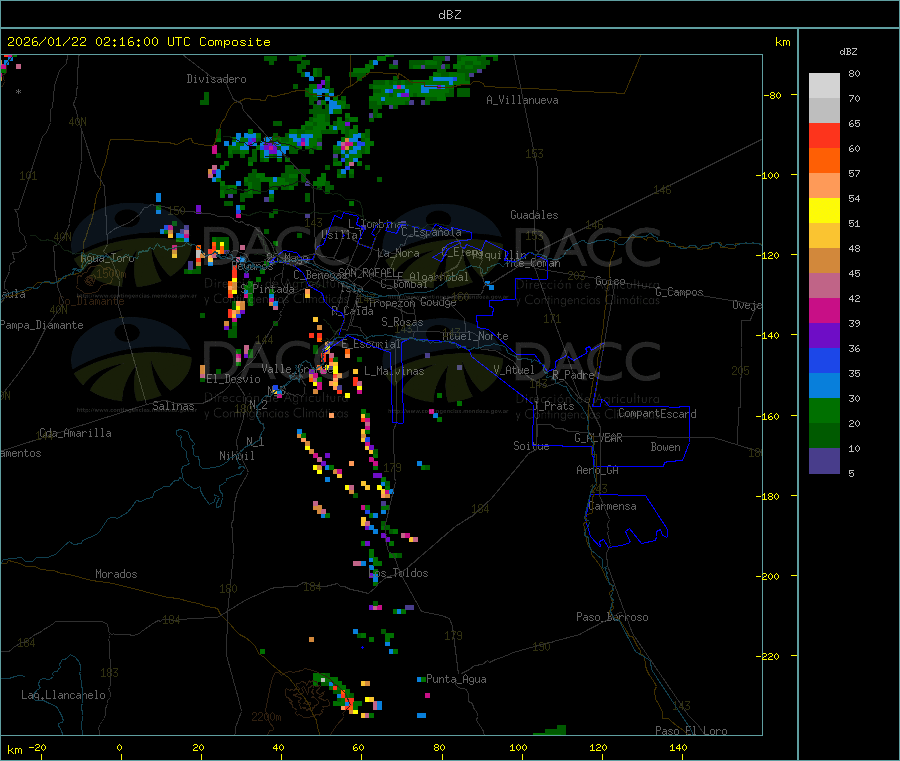Click the El_Desvio map label

234,379
